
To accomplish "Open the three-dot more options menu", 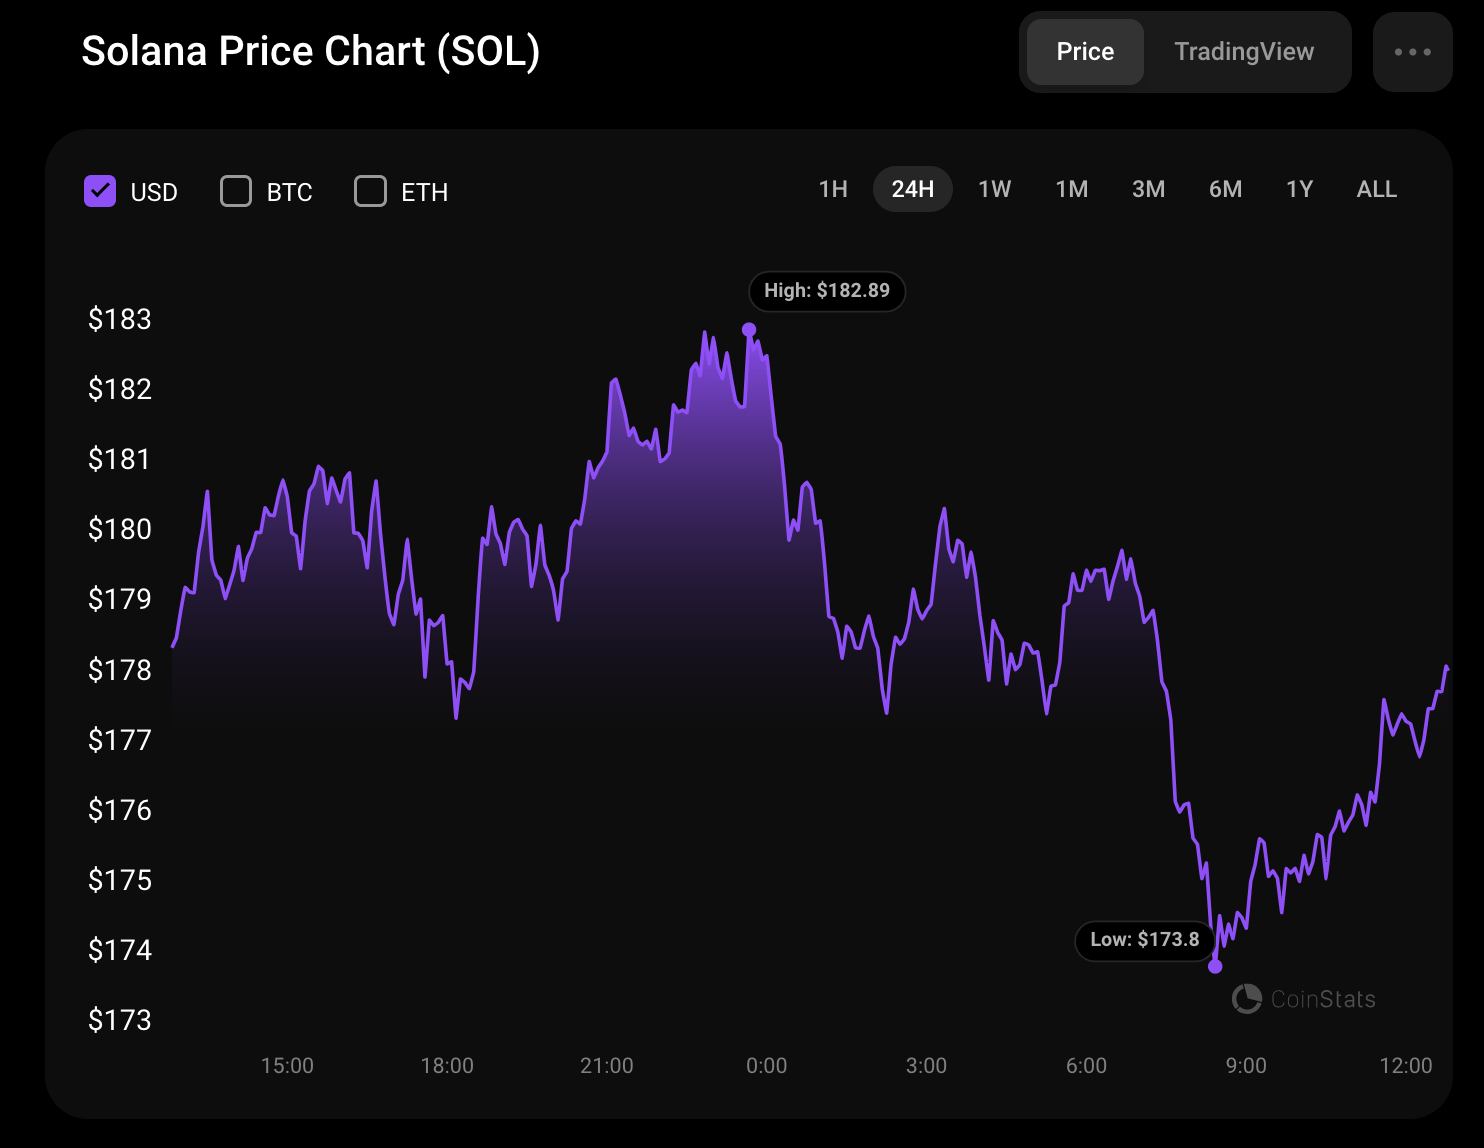I will click(1412, 52).
